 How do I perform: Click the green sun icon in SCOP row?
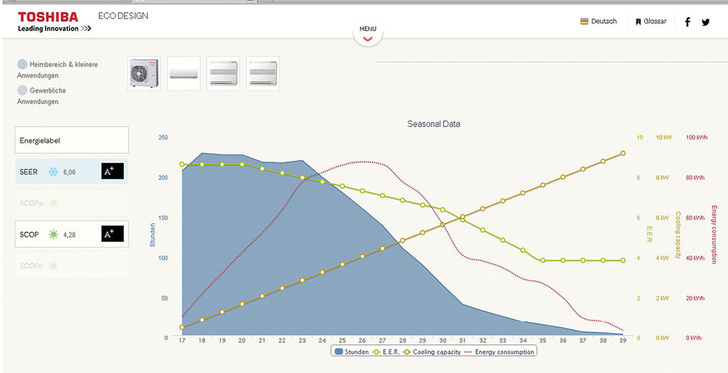pos(53,235)
